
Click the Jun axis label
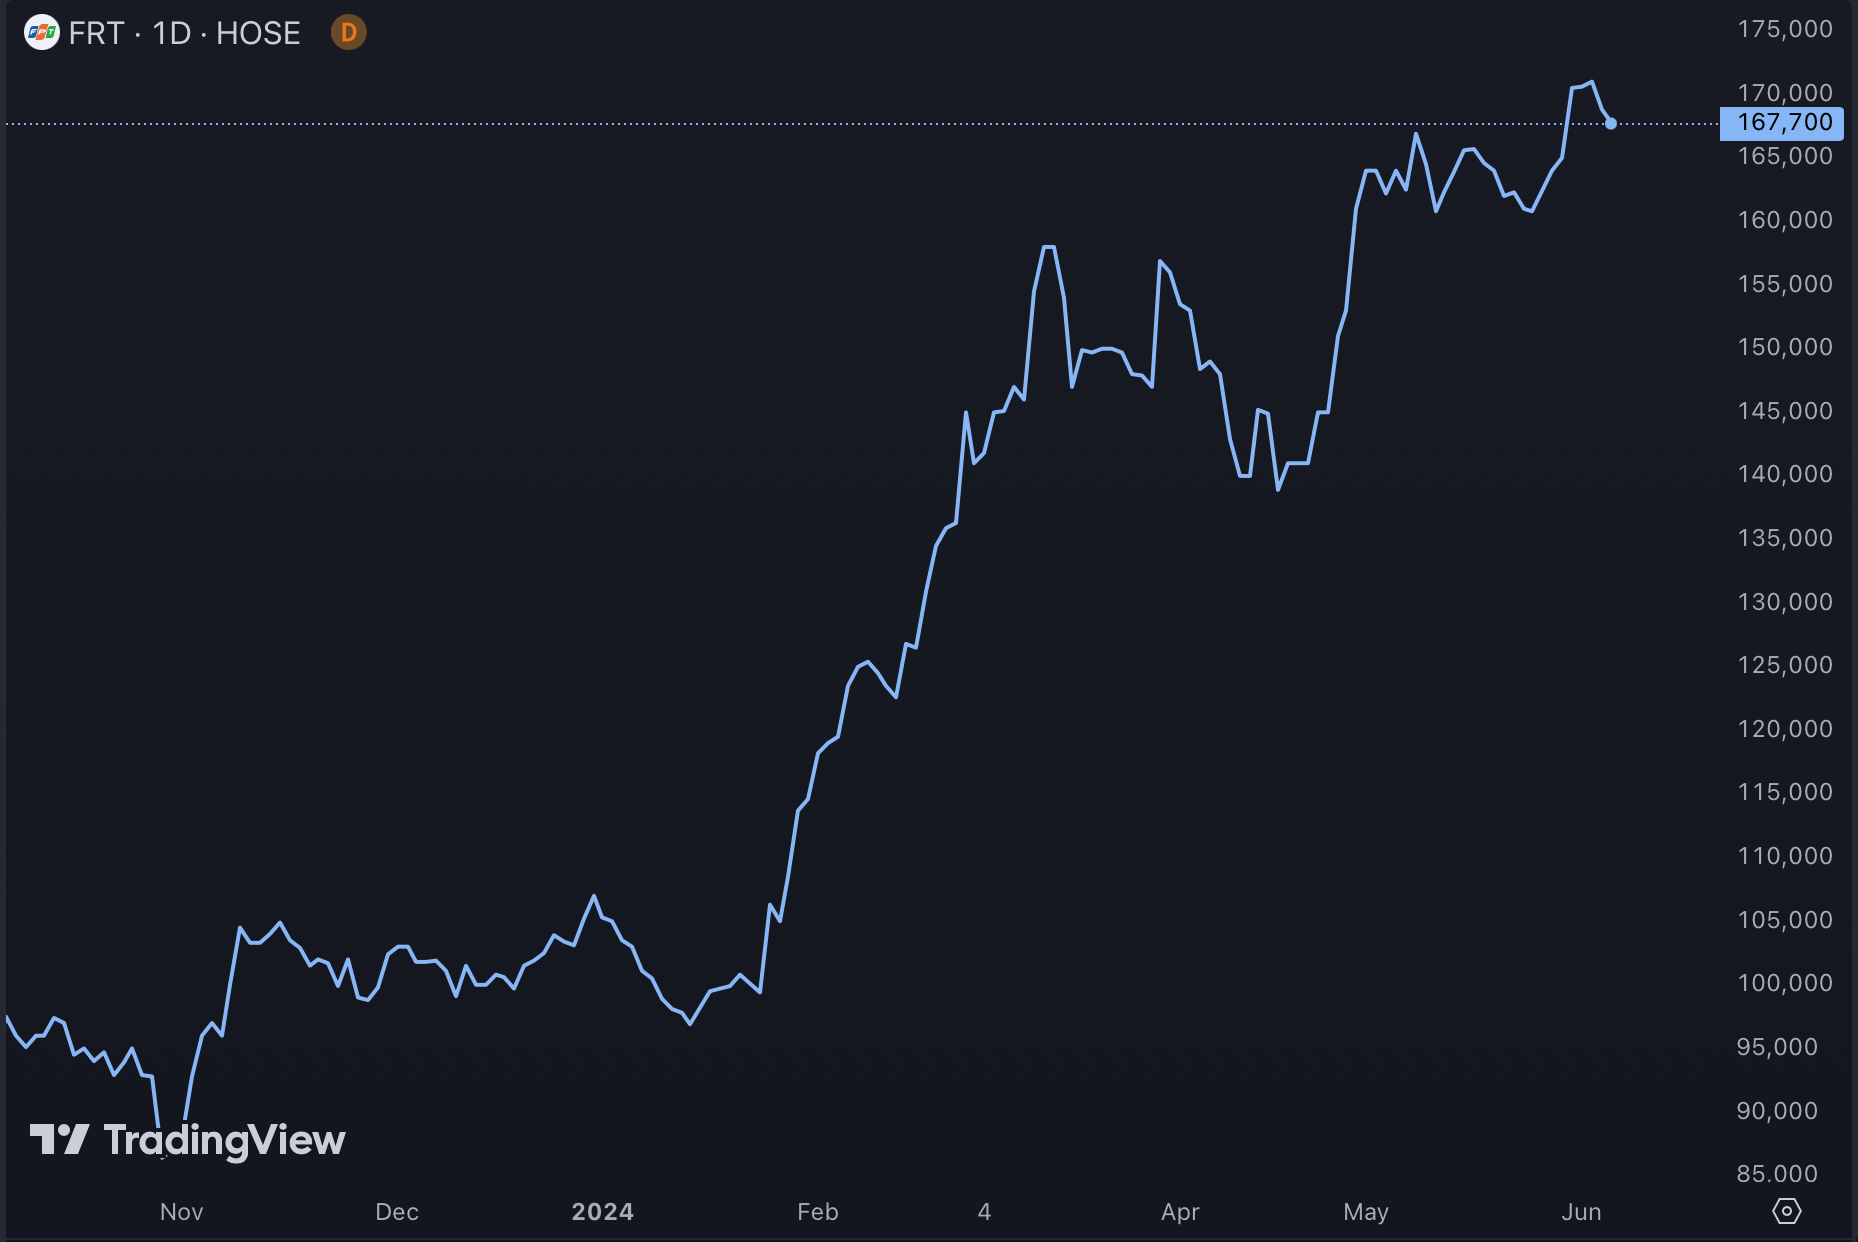pos(1582,1211)
